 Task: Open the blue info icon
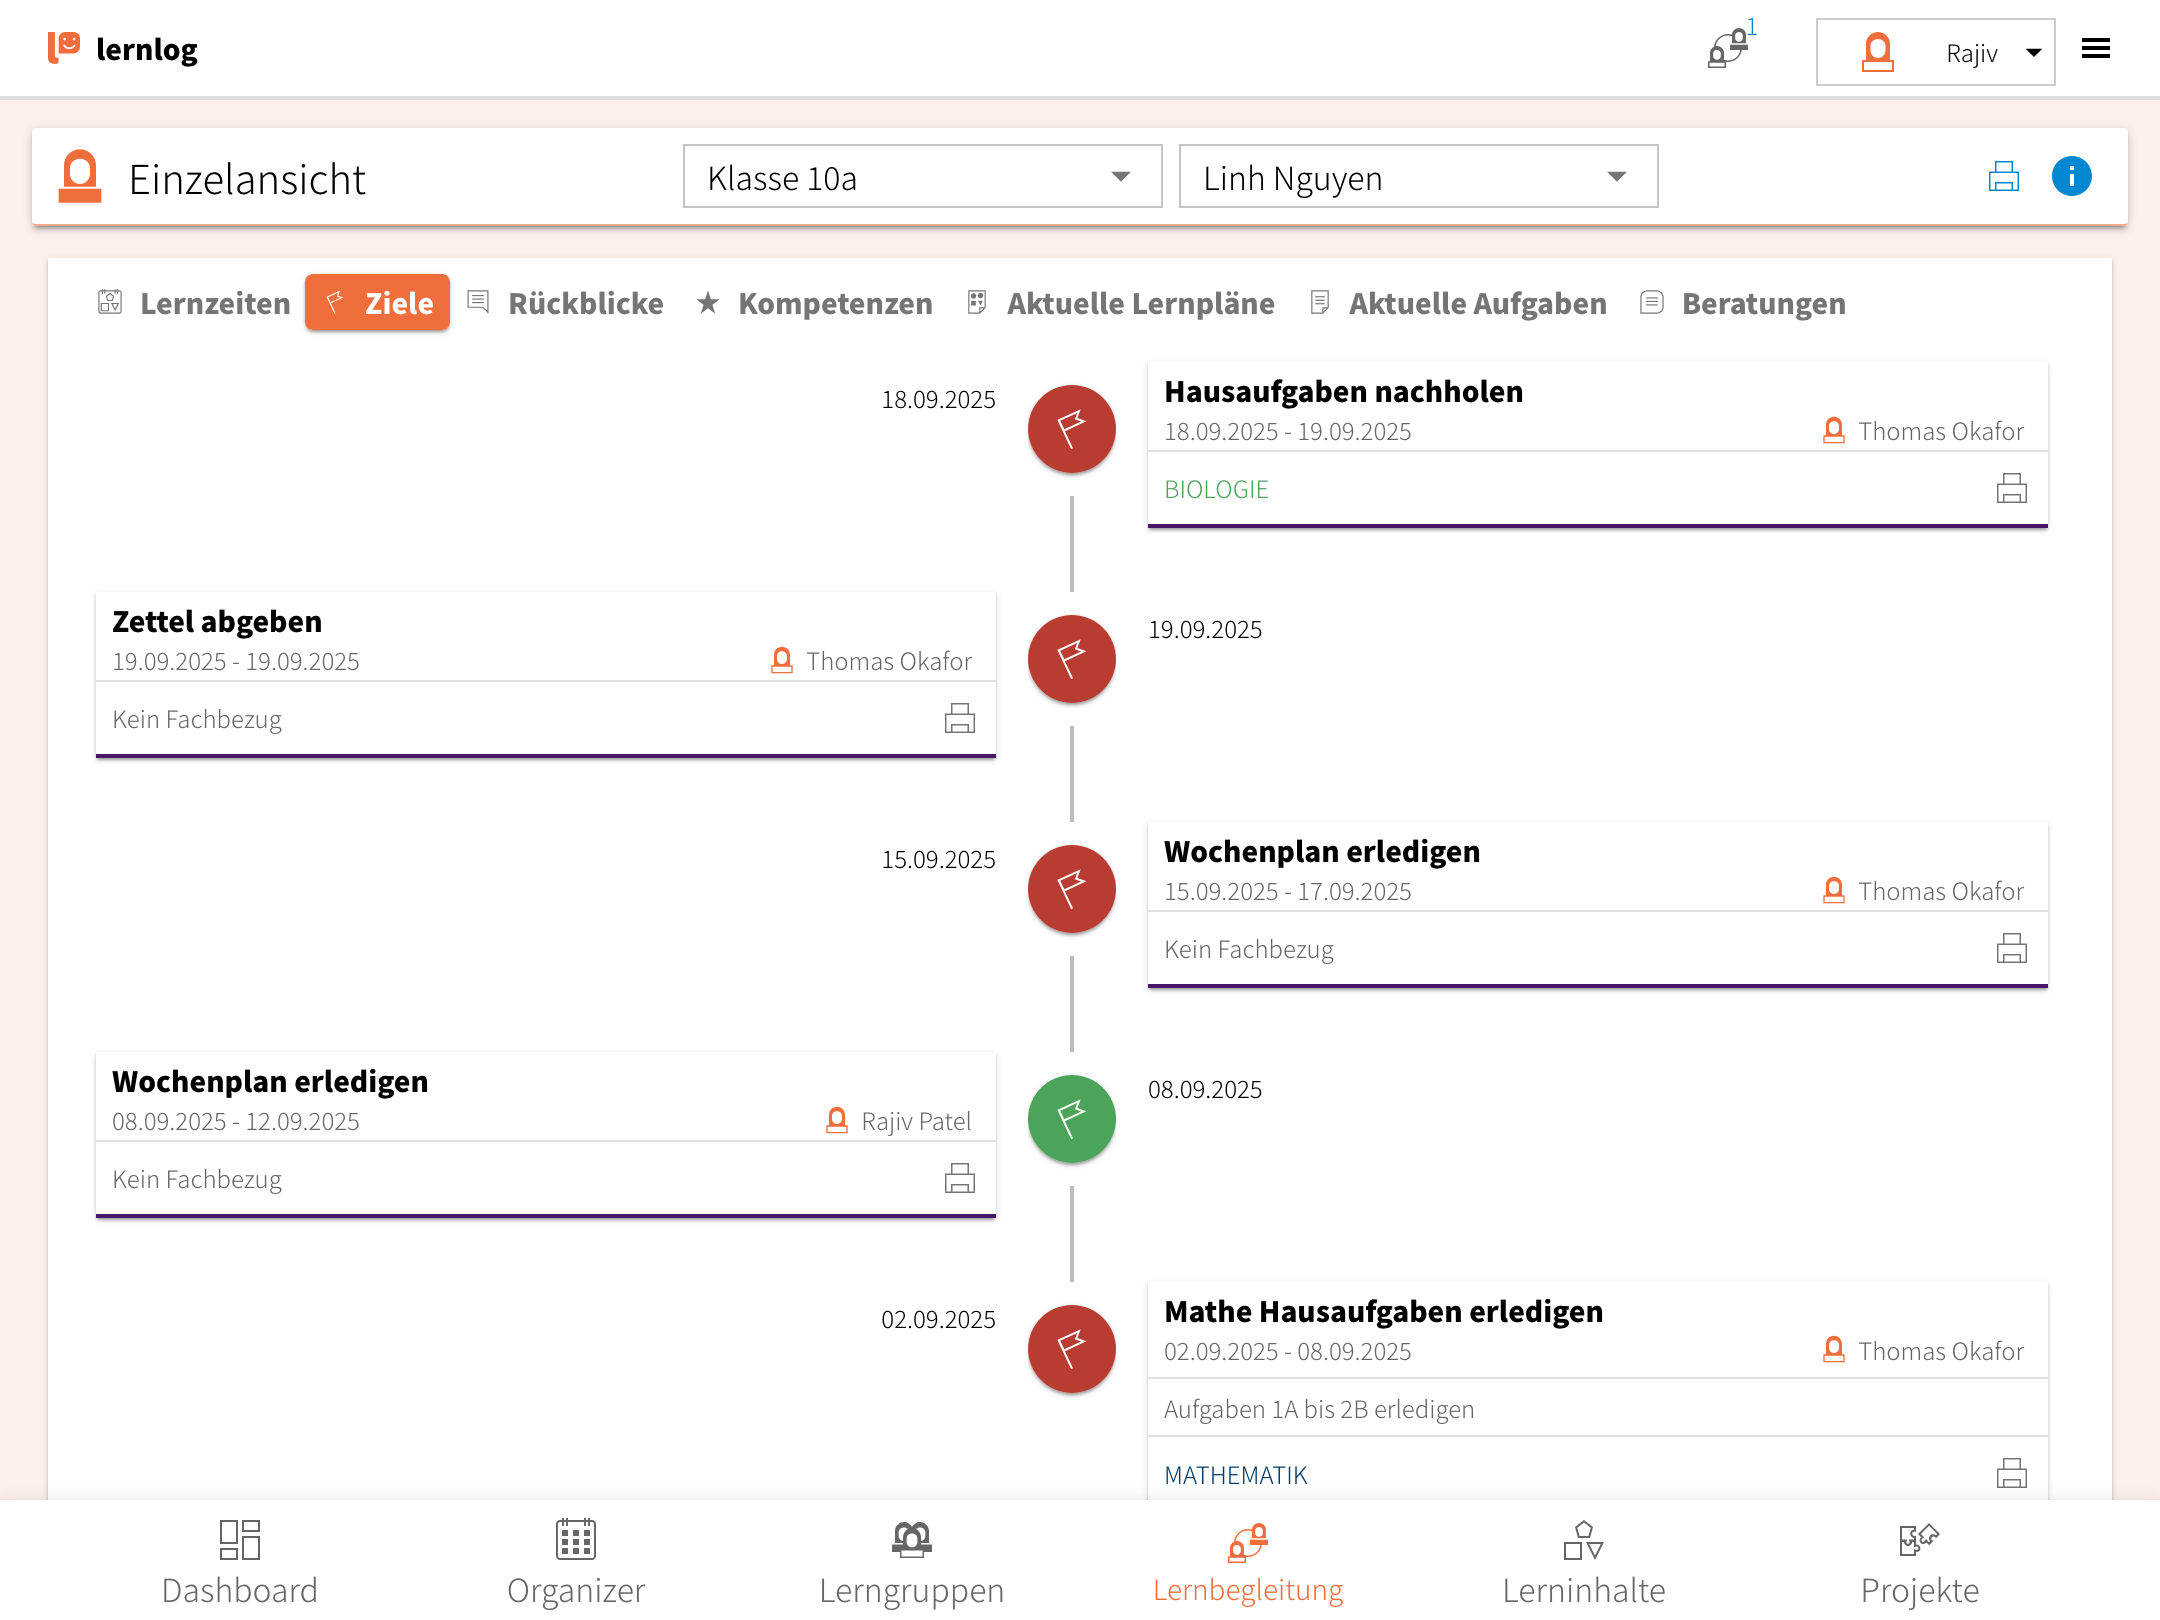tap(2071, 177)
